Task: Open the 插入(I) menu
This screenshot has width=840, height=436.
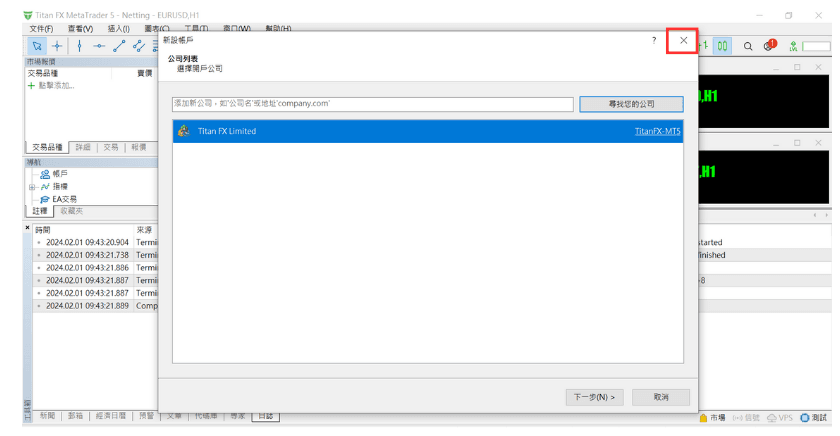Action: point(118,29)
